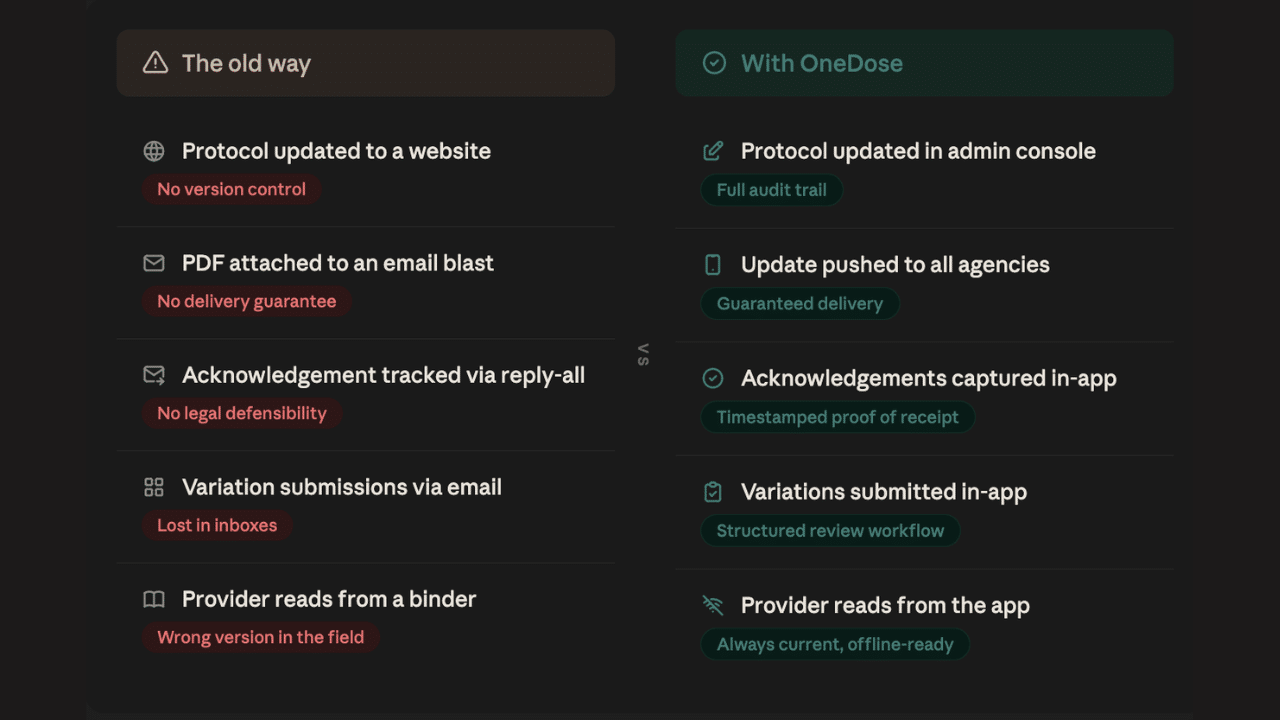The height and width of the screenshot is (720, 1280).
Task: Click the checkmark circle icon beside With OneDose
Action: 714,63
